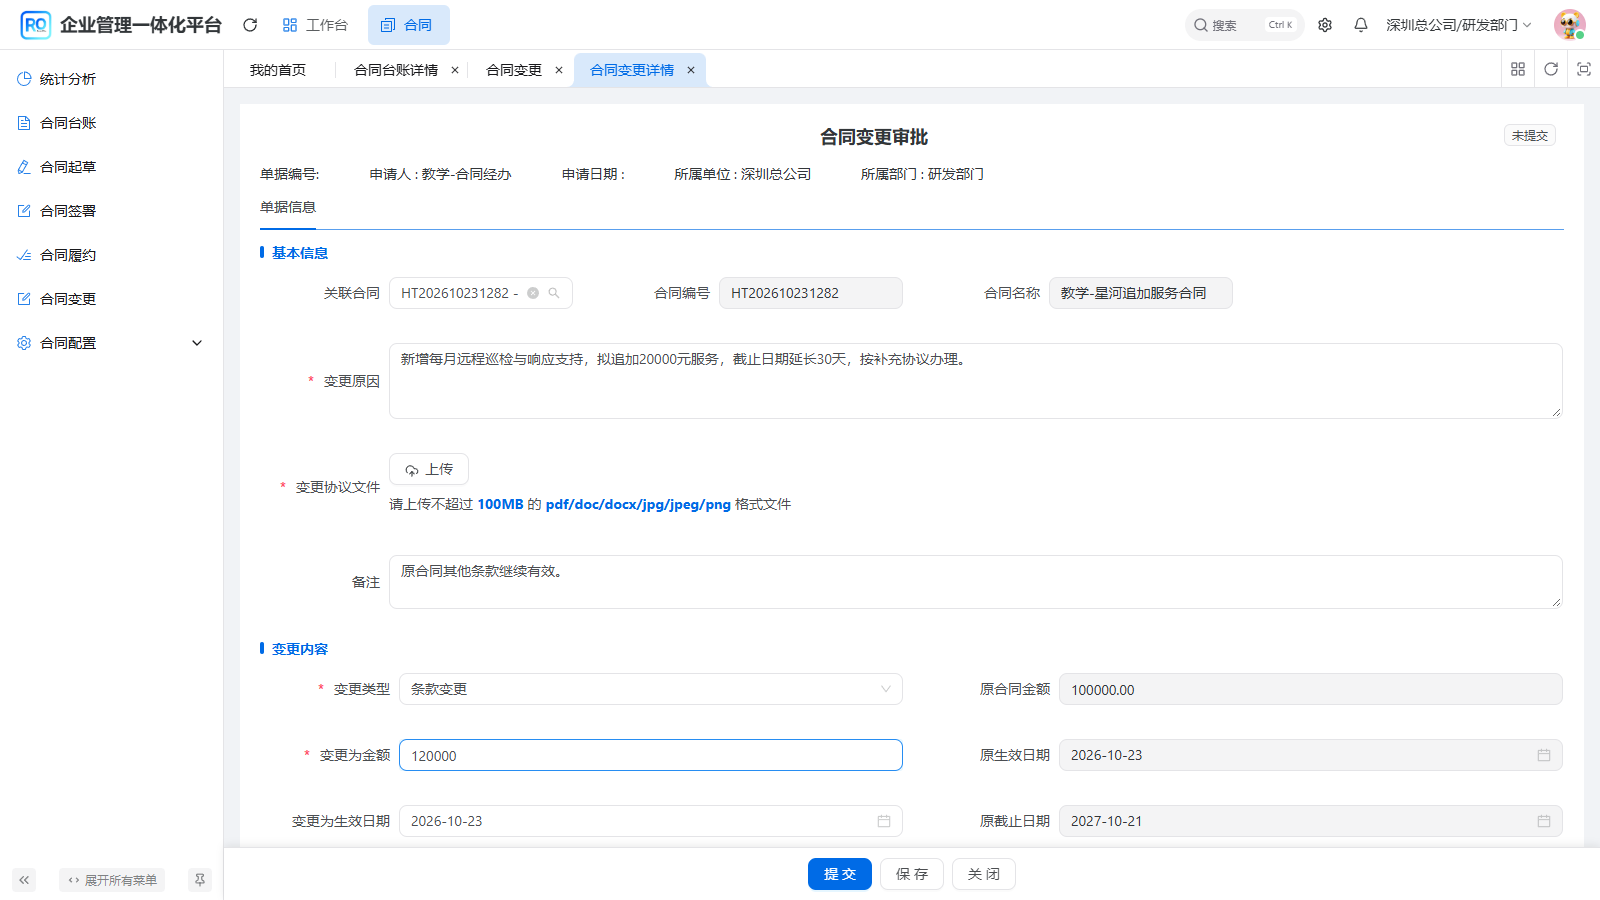Close the 合同变更详情 tab
This screenshot has height=900, width=1600.
[x=691, y=70]
